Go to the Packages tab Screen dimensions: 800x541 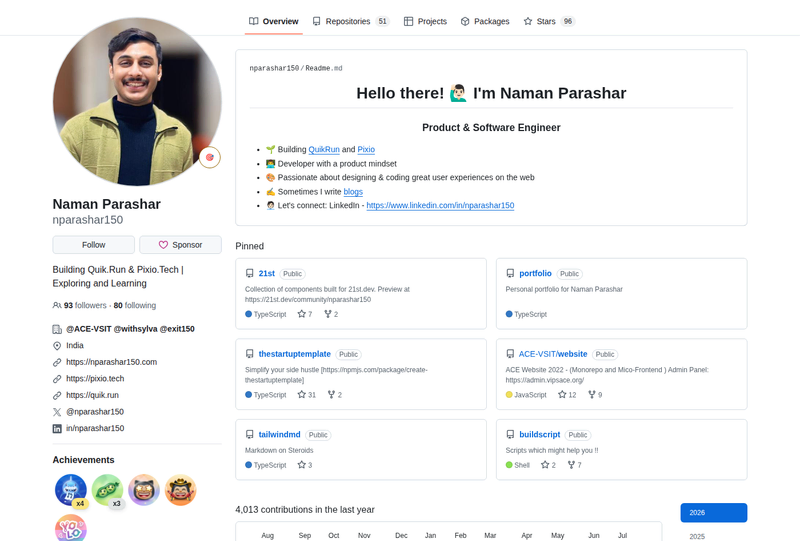485,21
